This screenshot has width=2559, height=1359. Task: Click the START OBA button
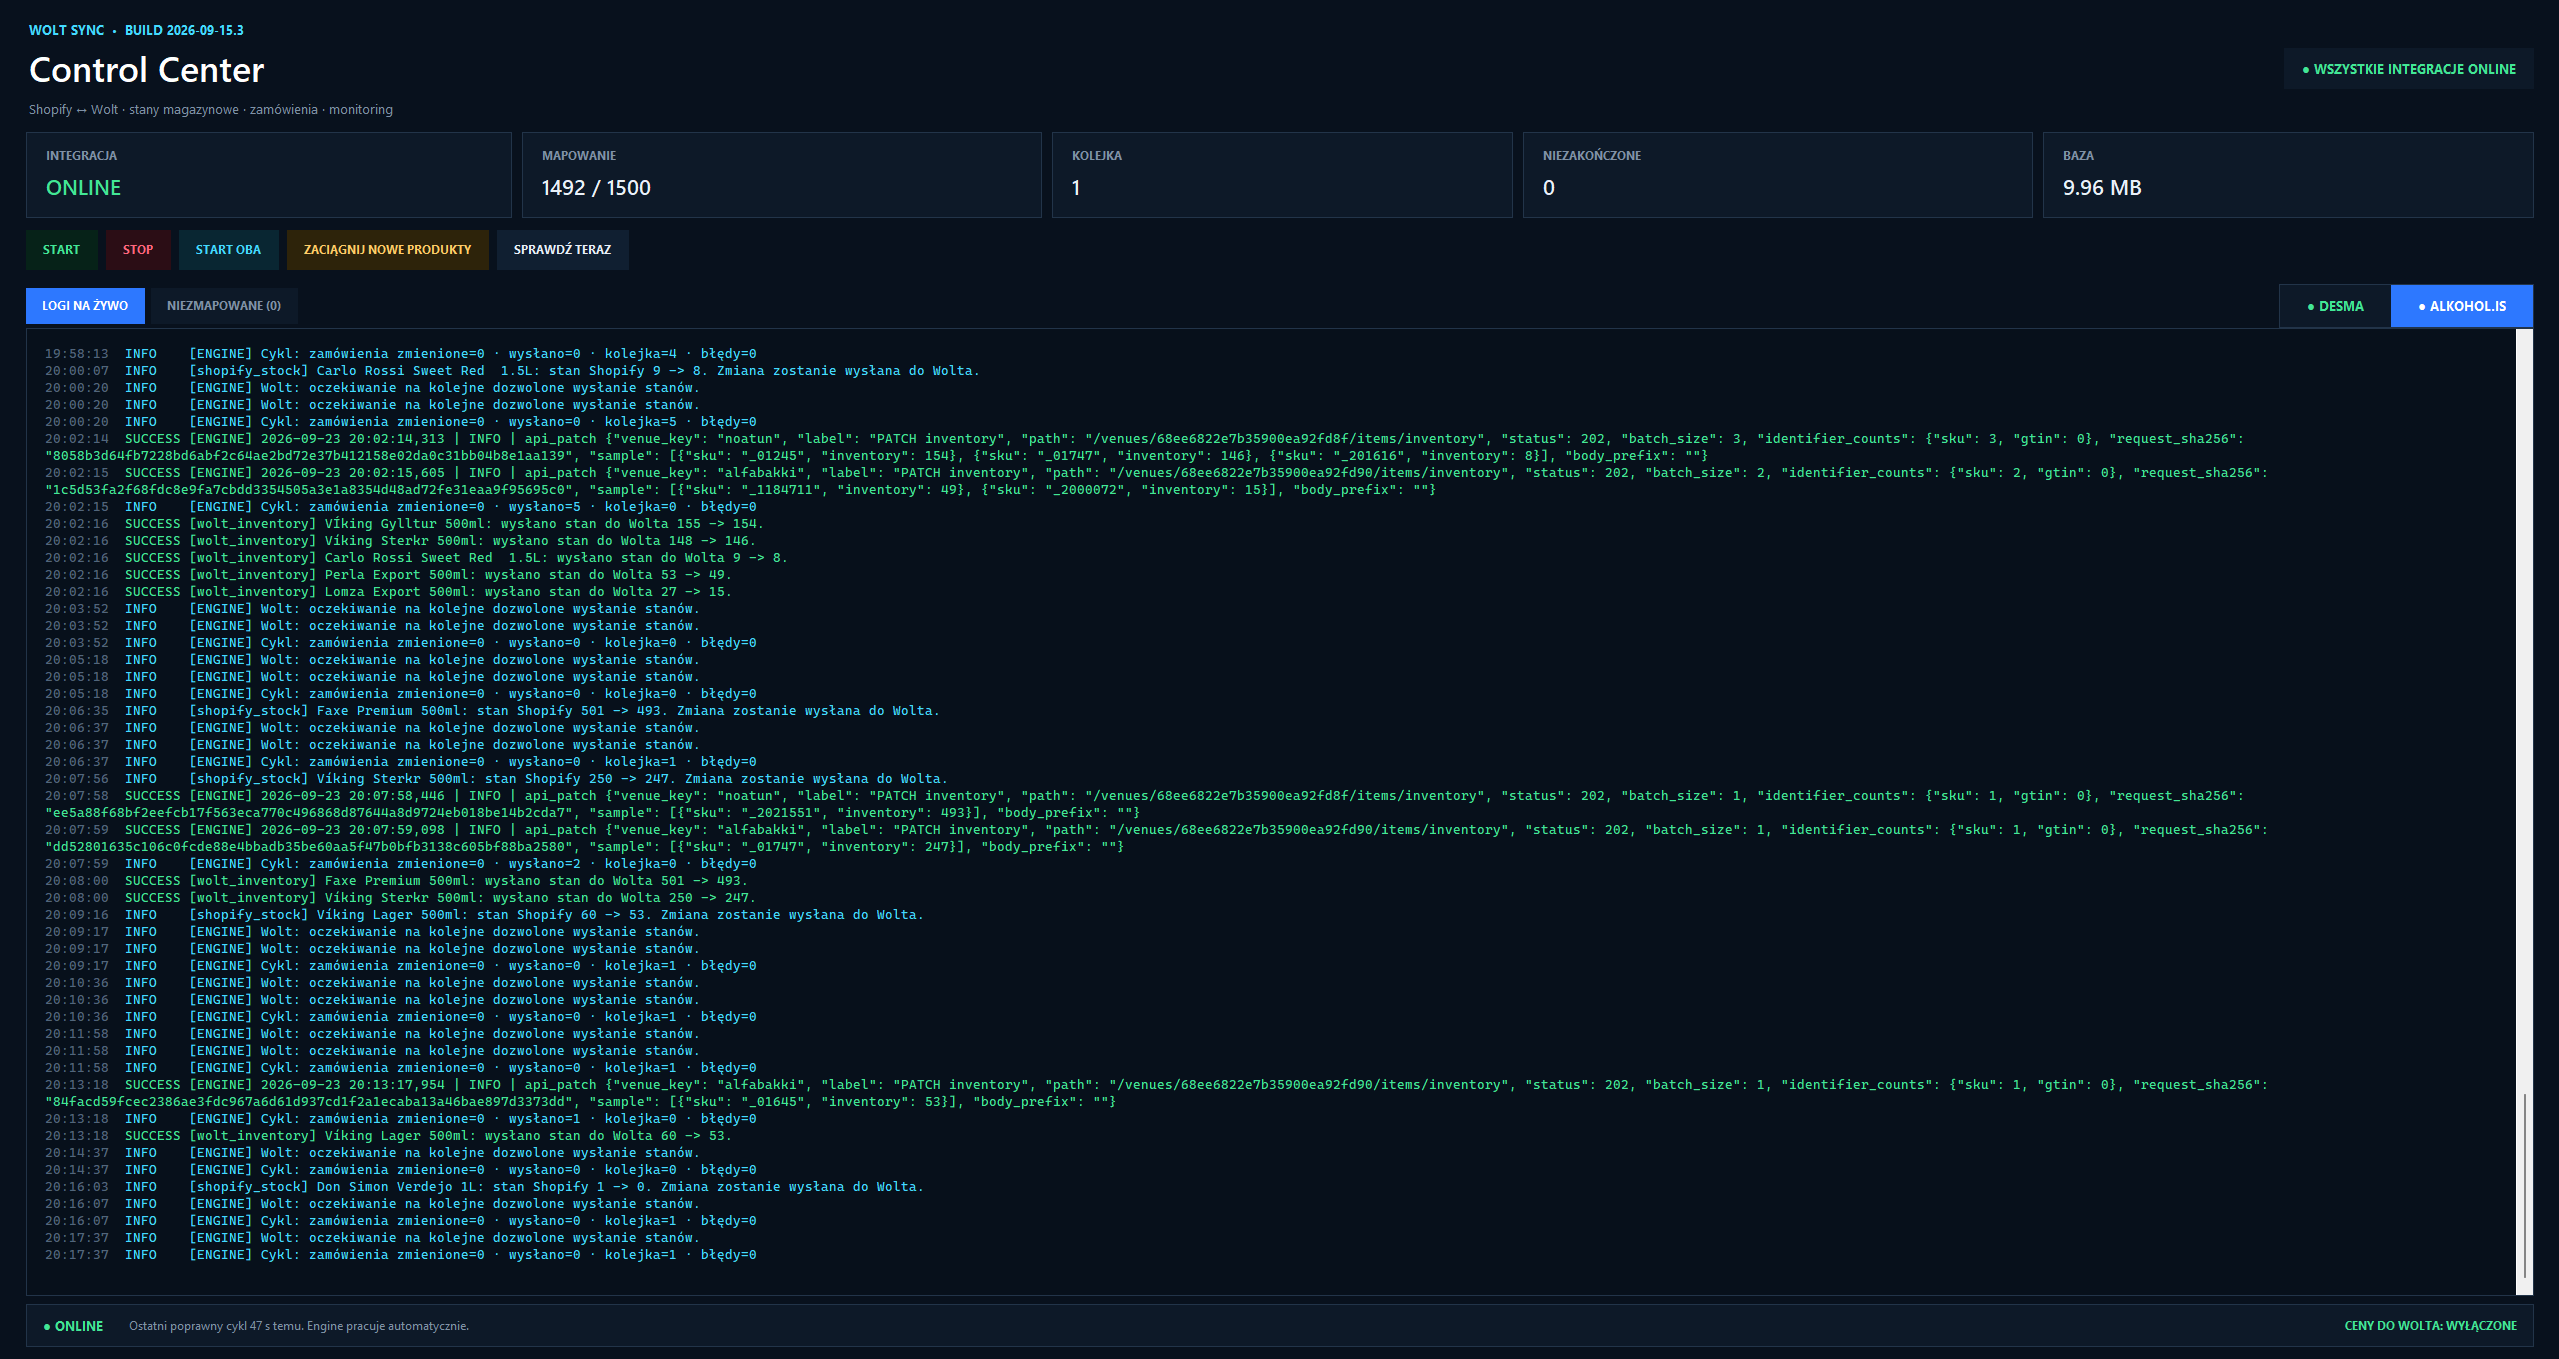pyautogui.click(x=228, y=250)
